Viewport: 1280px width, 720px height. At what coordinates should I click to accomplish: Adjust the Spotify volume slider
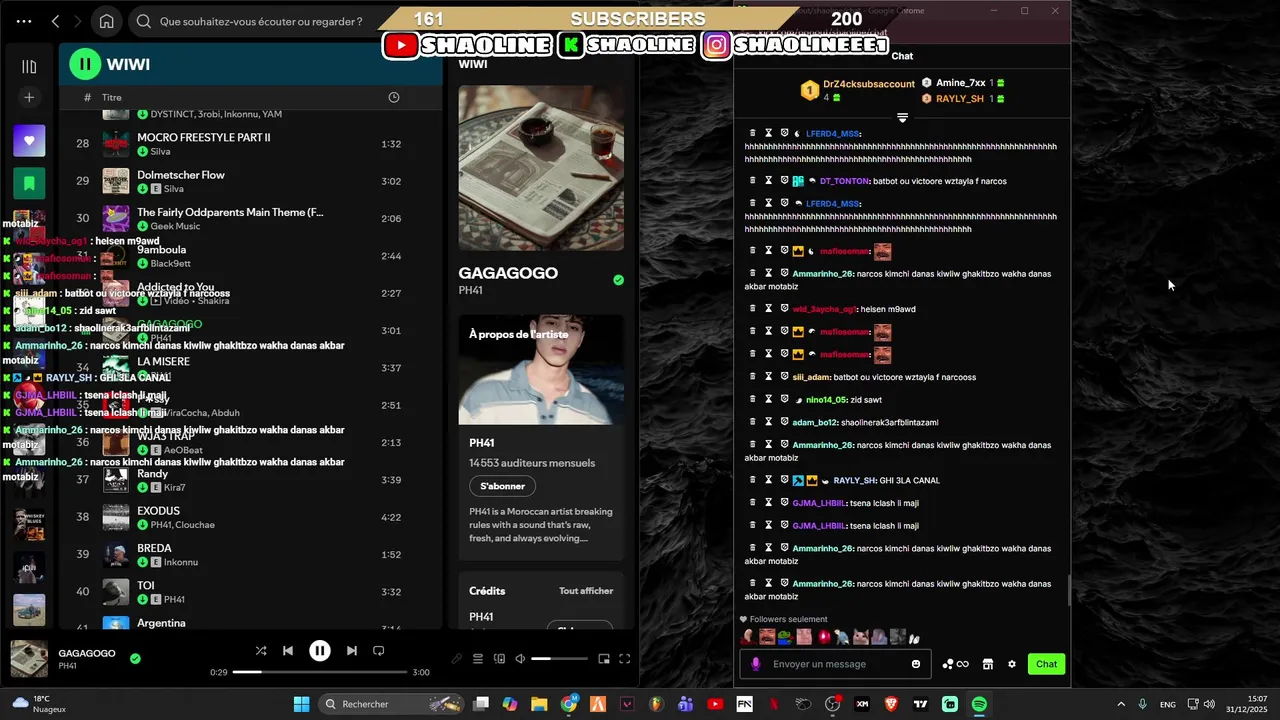(560, 659)
